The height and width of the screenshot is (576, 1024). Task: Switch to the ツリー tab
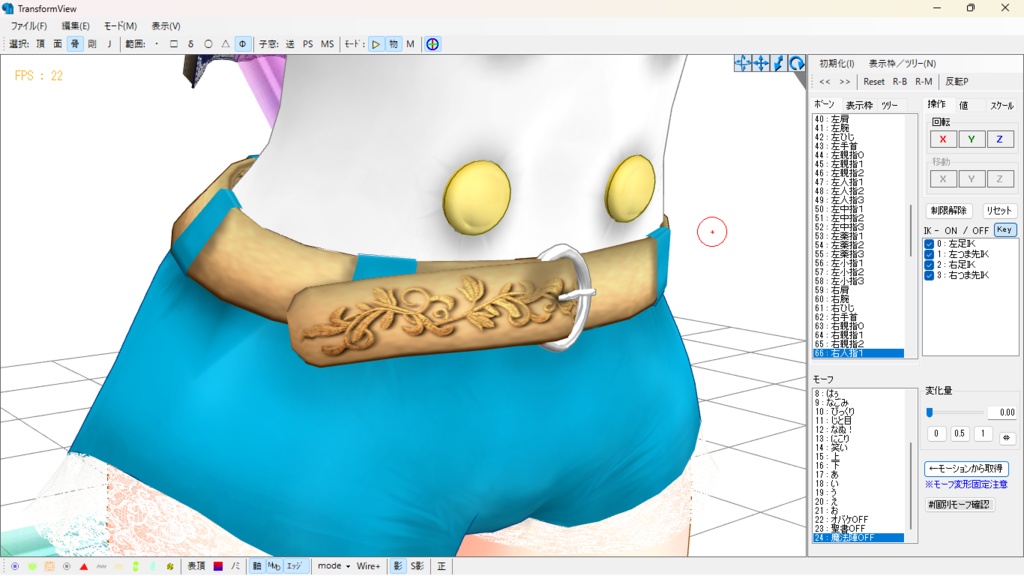889,105
